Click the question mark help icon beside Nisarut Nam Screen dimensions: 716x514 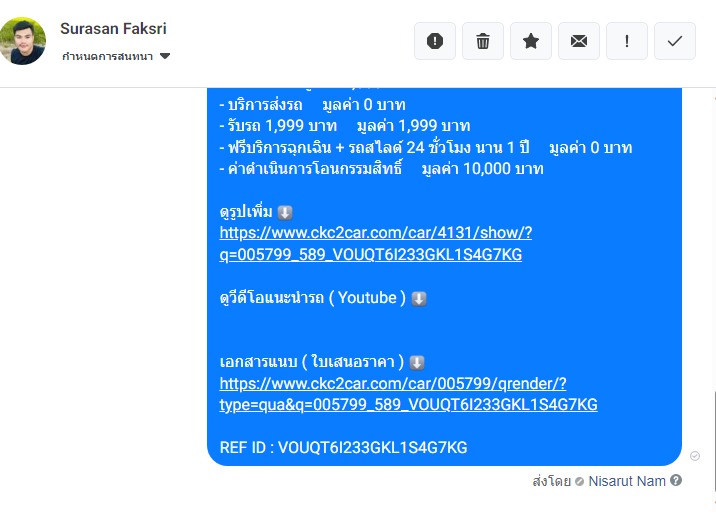click(x=676, y=480)
